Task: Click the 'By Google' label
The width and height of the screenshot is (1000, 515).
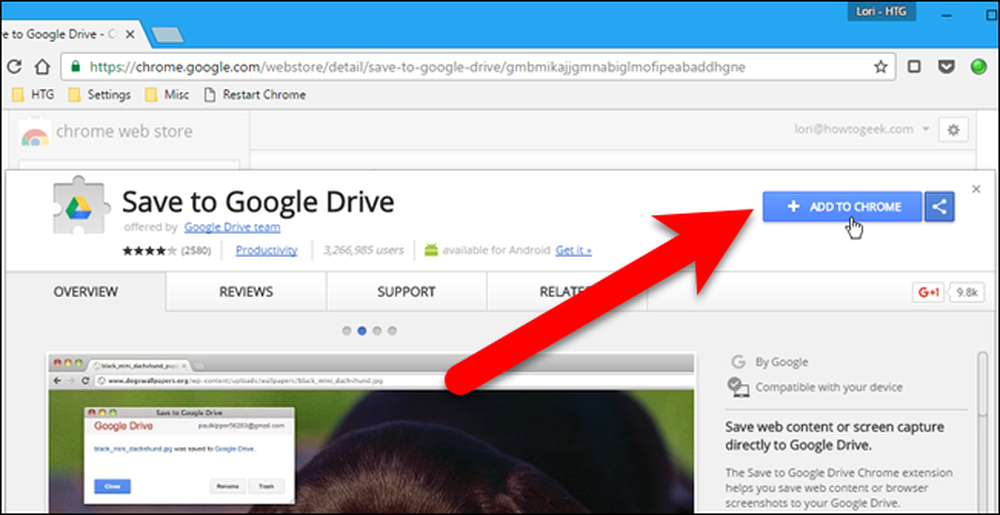Action: pyautogui.click(x=782, y=362)
